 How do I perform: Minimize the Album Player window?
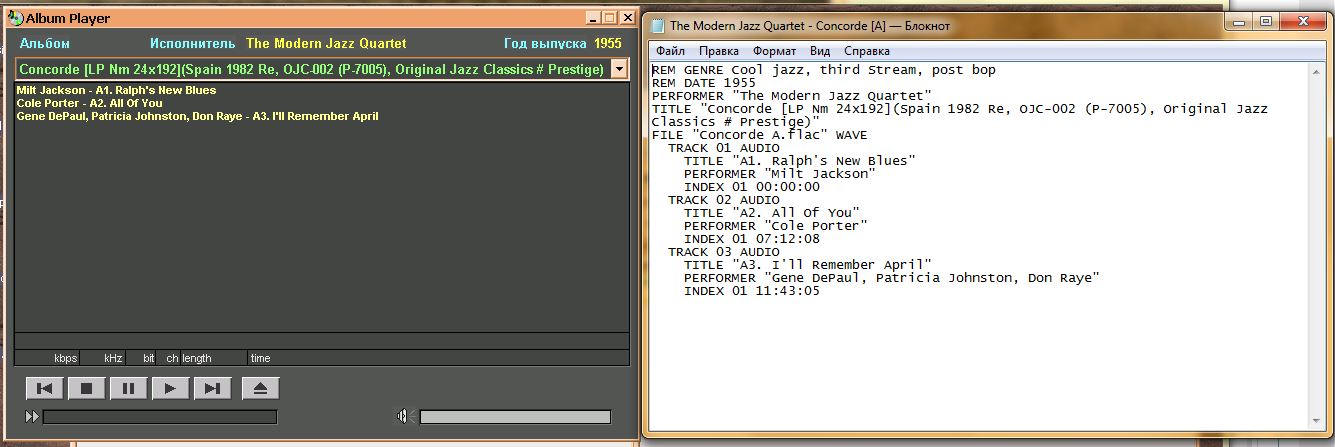tap(592, 18)
